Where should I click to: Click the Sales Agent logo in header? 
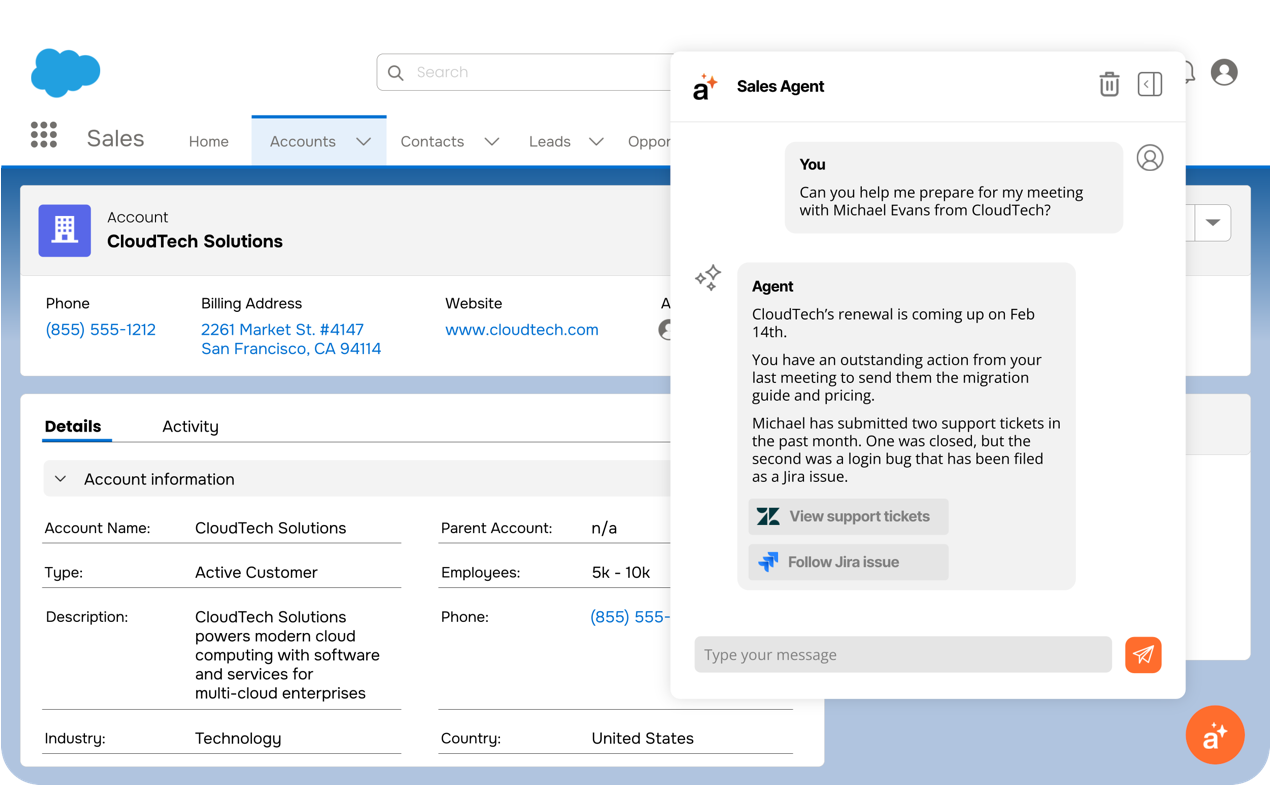(x=705, y=87)
